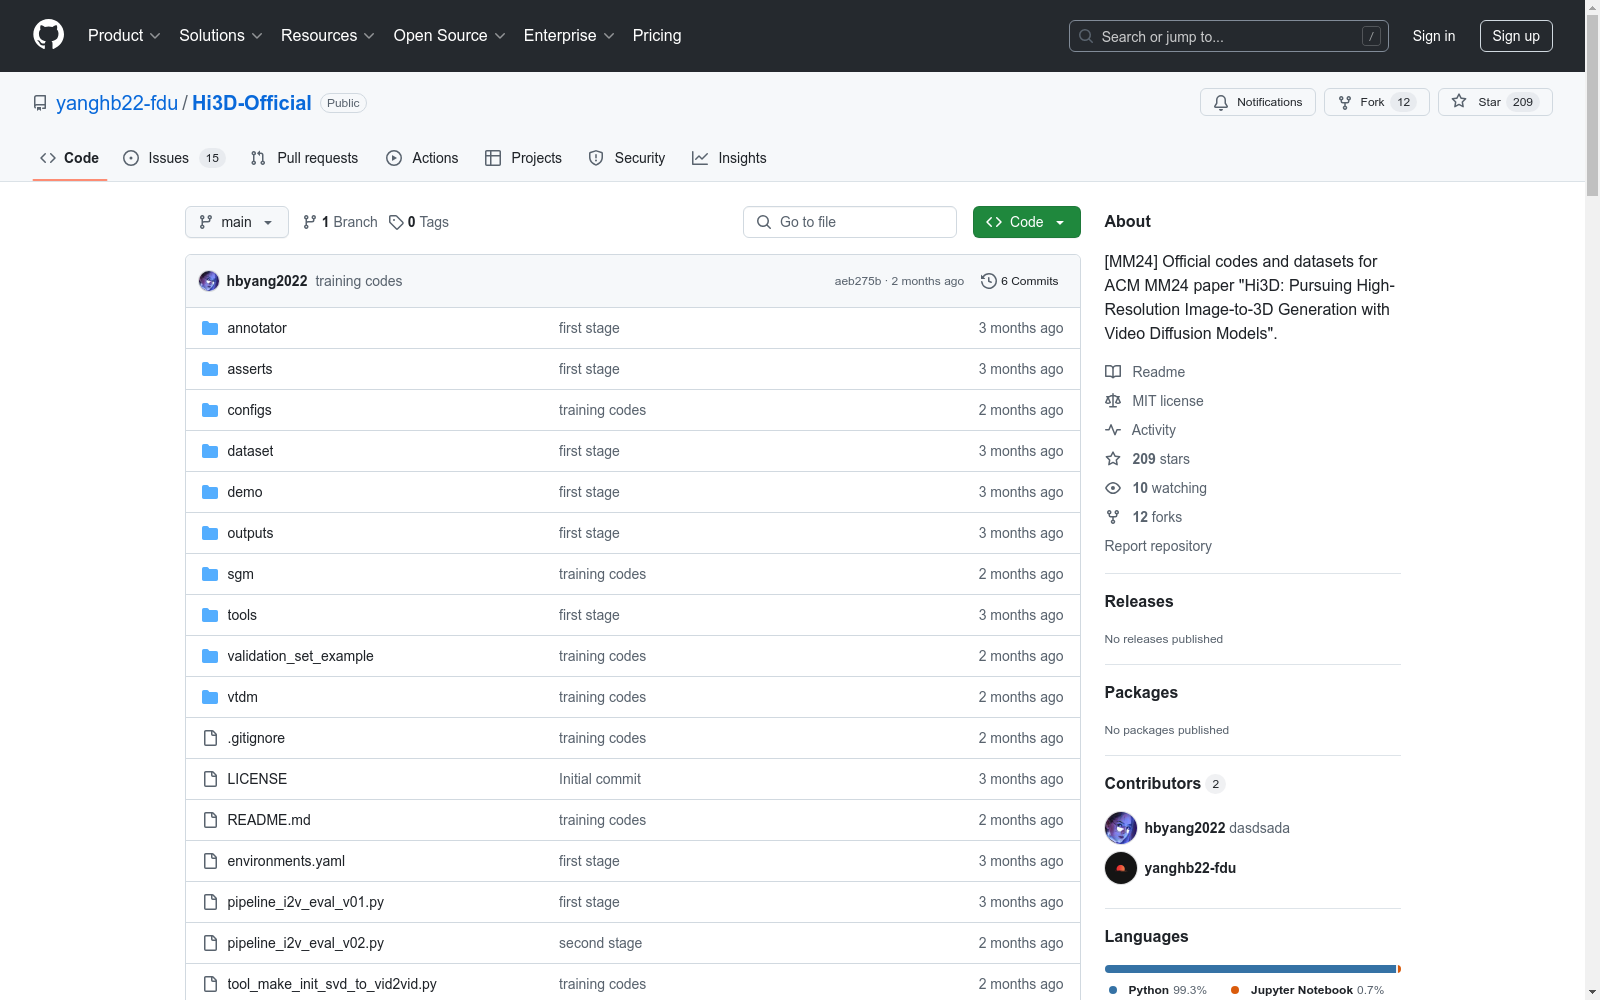The image size is (1600, 1000).
Task: Click the Sign up button
Action: [x=1516, y=36]
